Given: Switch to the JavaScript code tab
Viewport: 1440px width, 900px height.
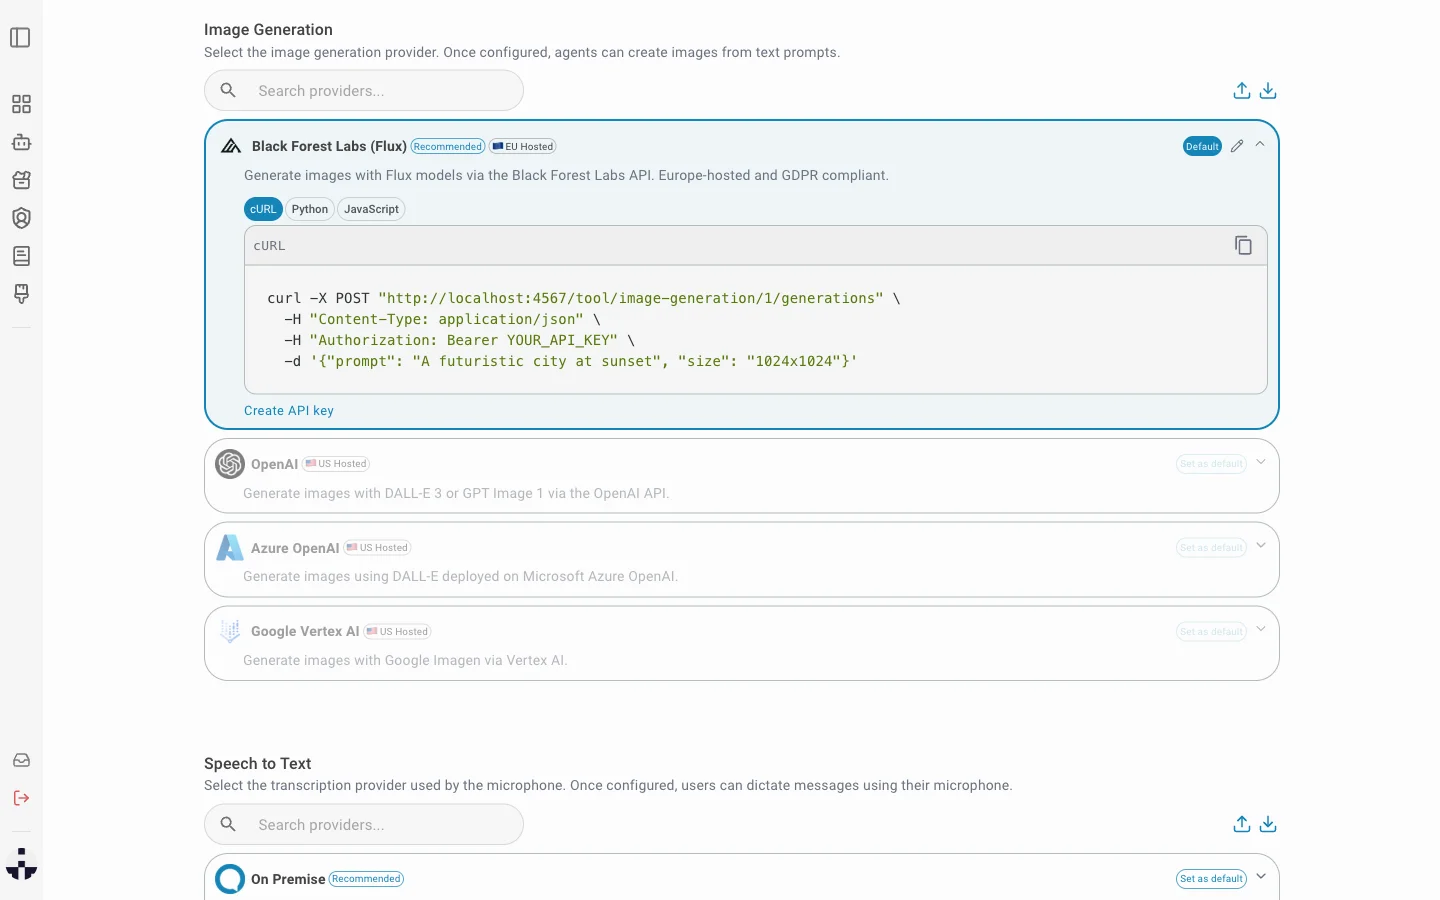Looking at the screenshot, I should (371, 209).
